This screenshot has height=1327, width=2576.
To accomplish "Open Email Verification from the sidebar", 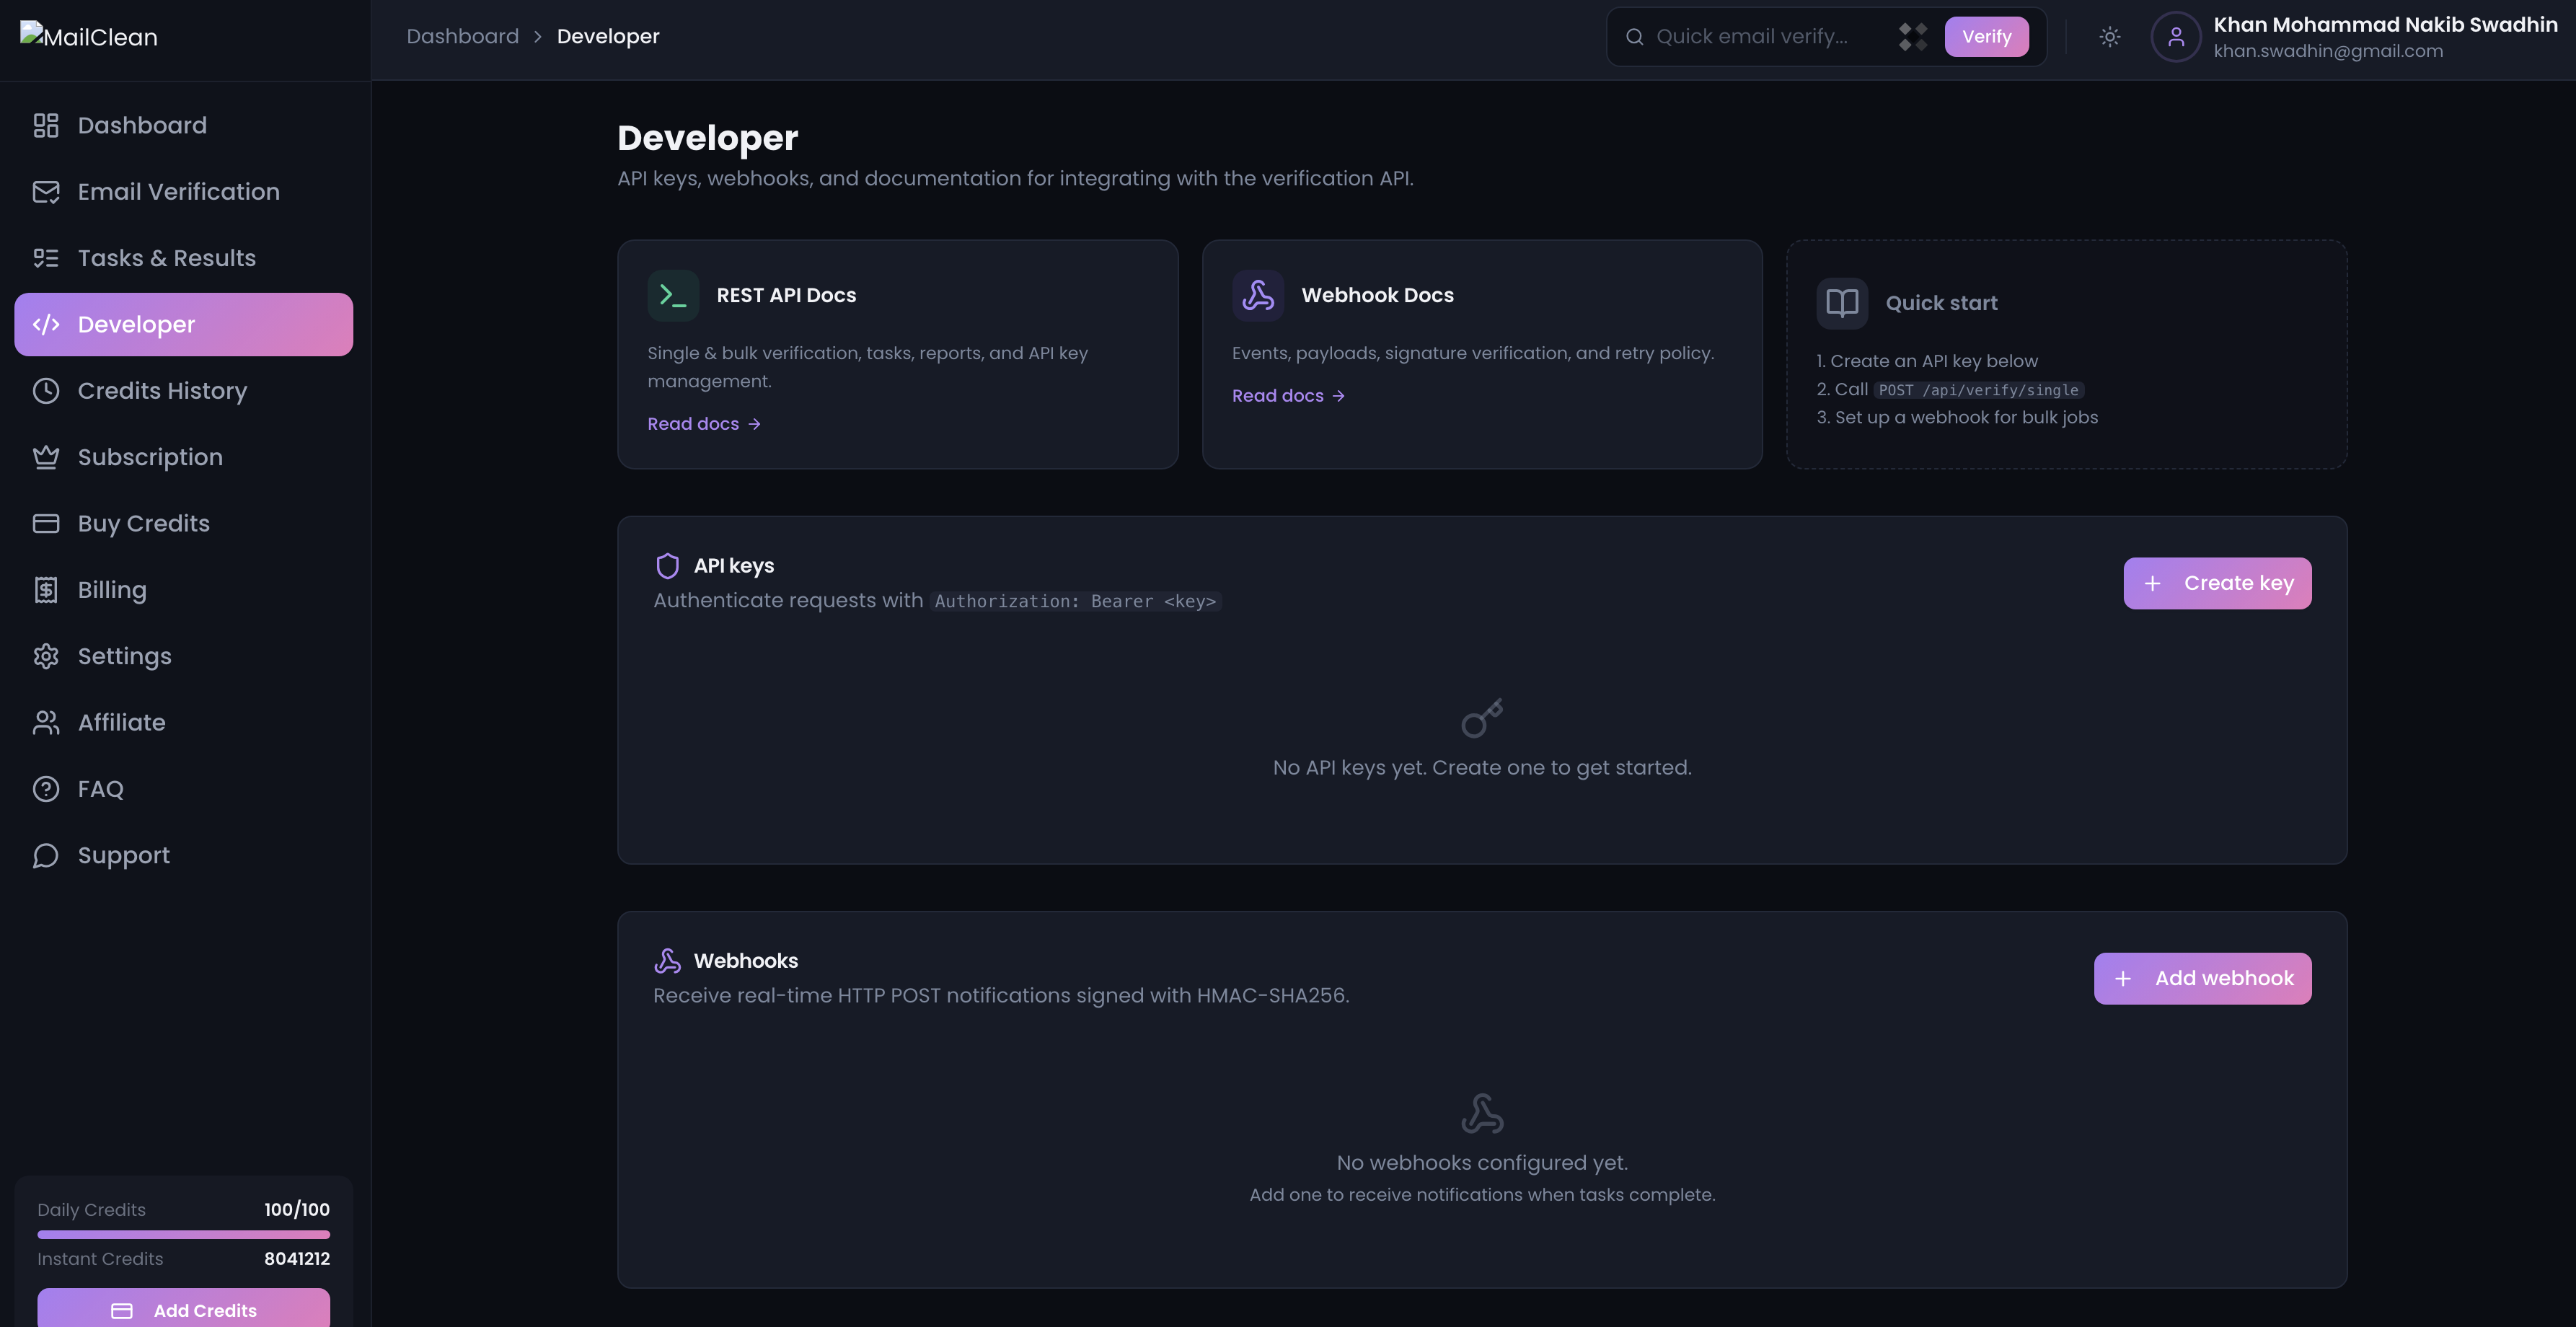I will [x=178, y=192].
